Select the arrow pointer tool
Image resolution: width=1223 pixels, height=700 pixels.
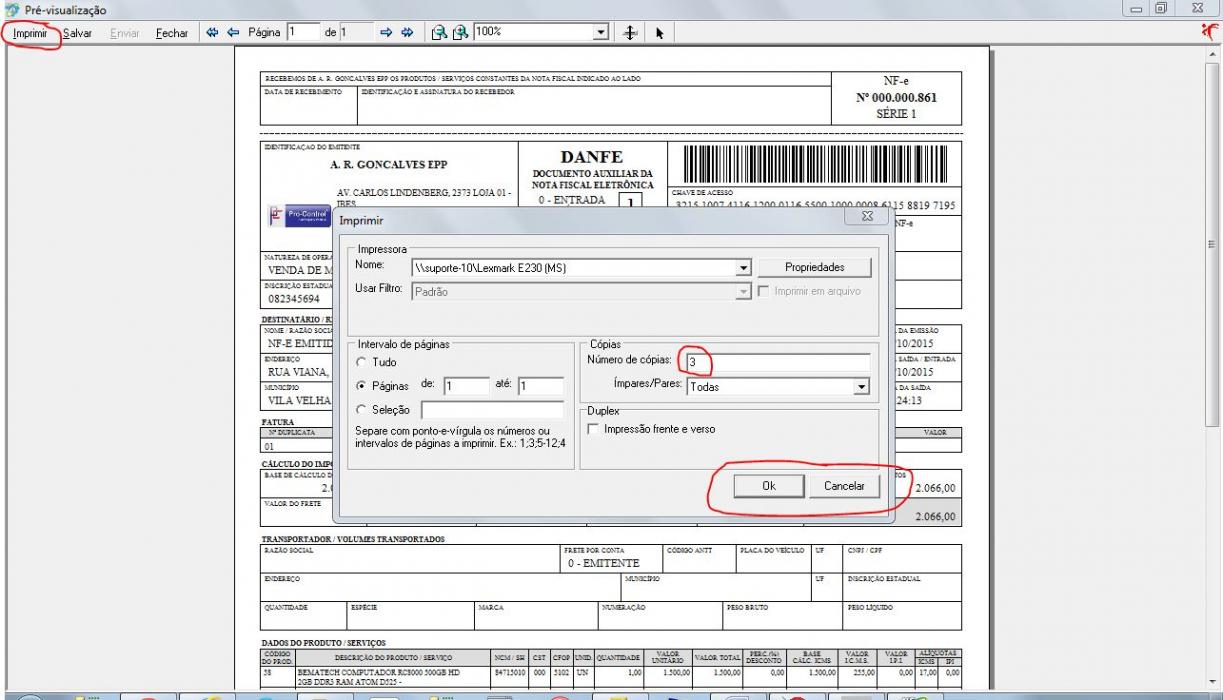[659, 33]
